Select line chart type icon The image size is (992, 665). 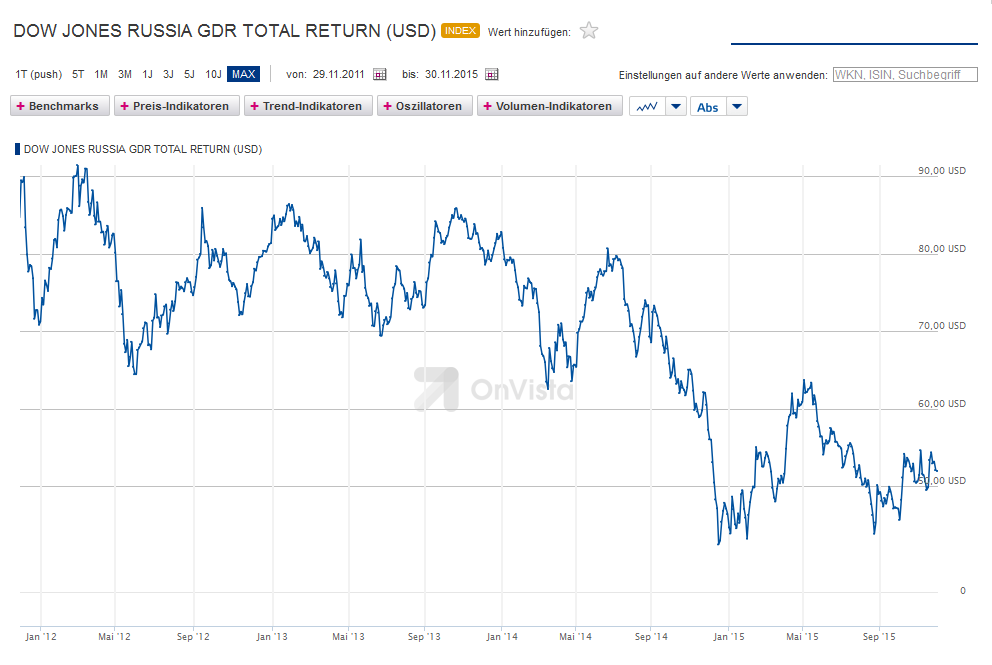point(647,106)
